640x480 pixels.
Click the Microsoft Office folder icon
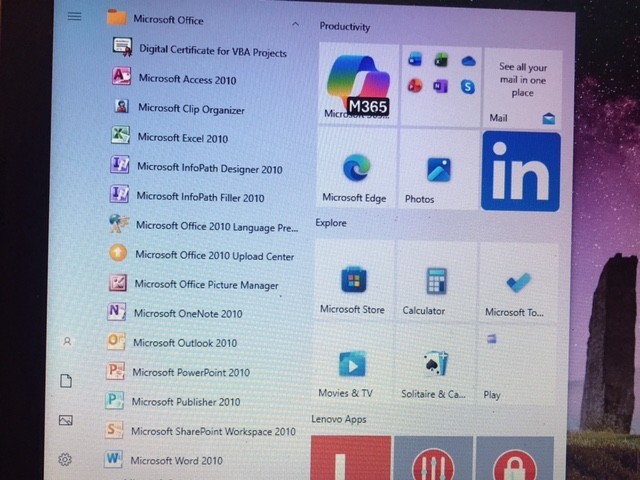coord(116,17)
